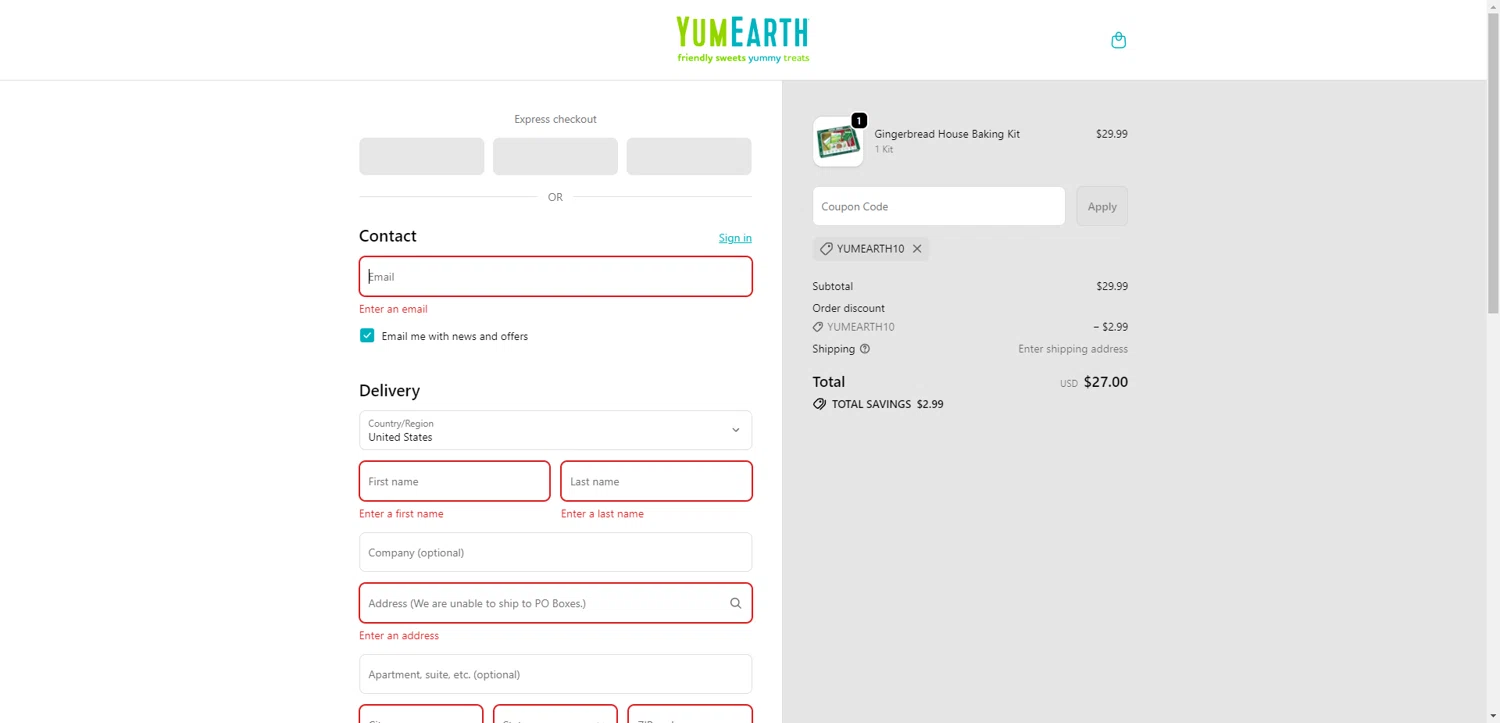Click the item quantity badge 1

859,120
